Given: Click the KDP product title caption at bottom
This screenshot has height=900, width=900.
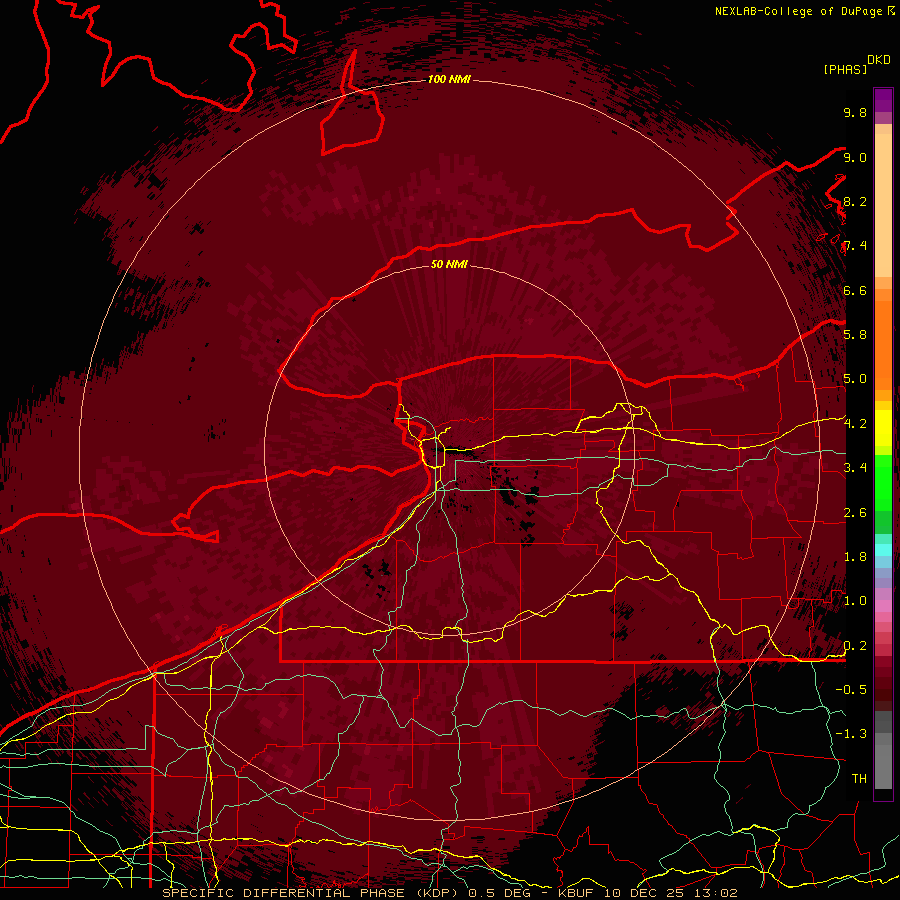Looking at the screenshot, I should pos(449,893).
